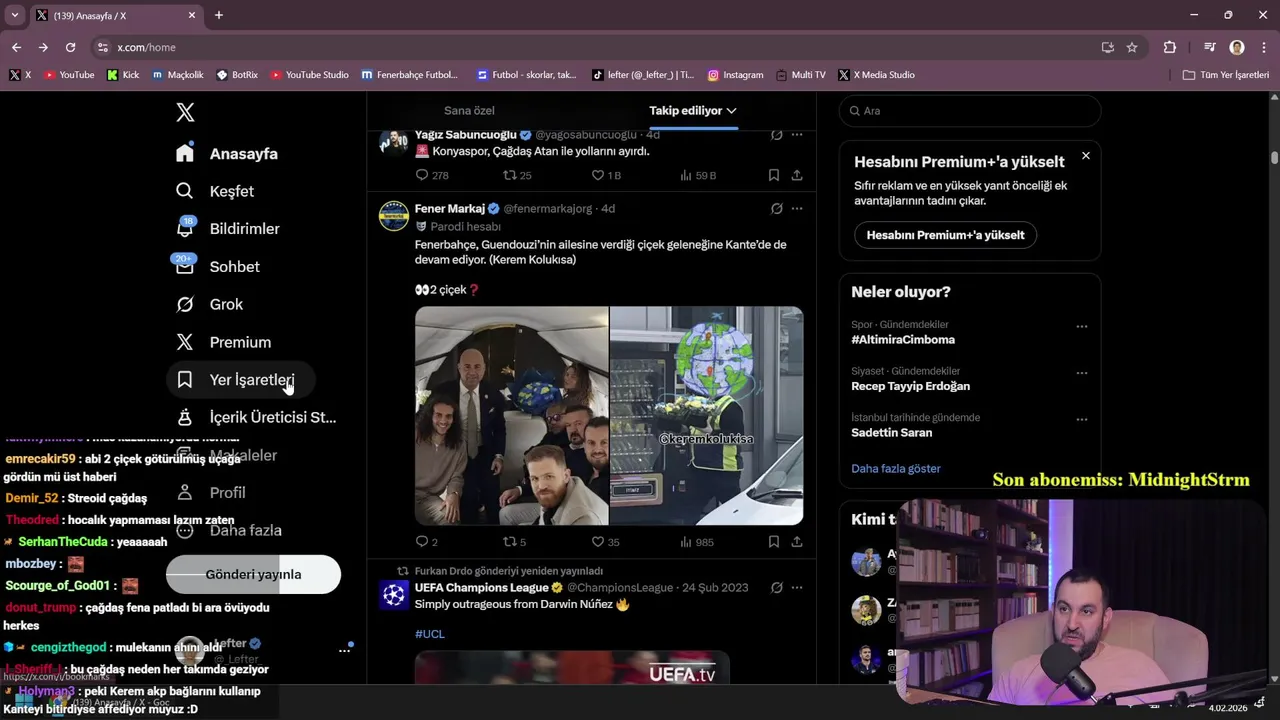Image resolution: width=1280 pixels, height=720 pixels.
Task: Bookmark Yağız Sabuncuoğlu post
Action: coord(774,175)
